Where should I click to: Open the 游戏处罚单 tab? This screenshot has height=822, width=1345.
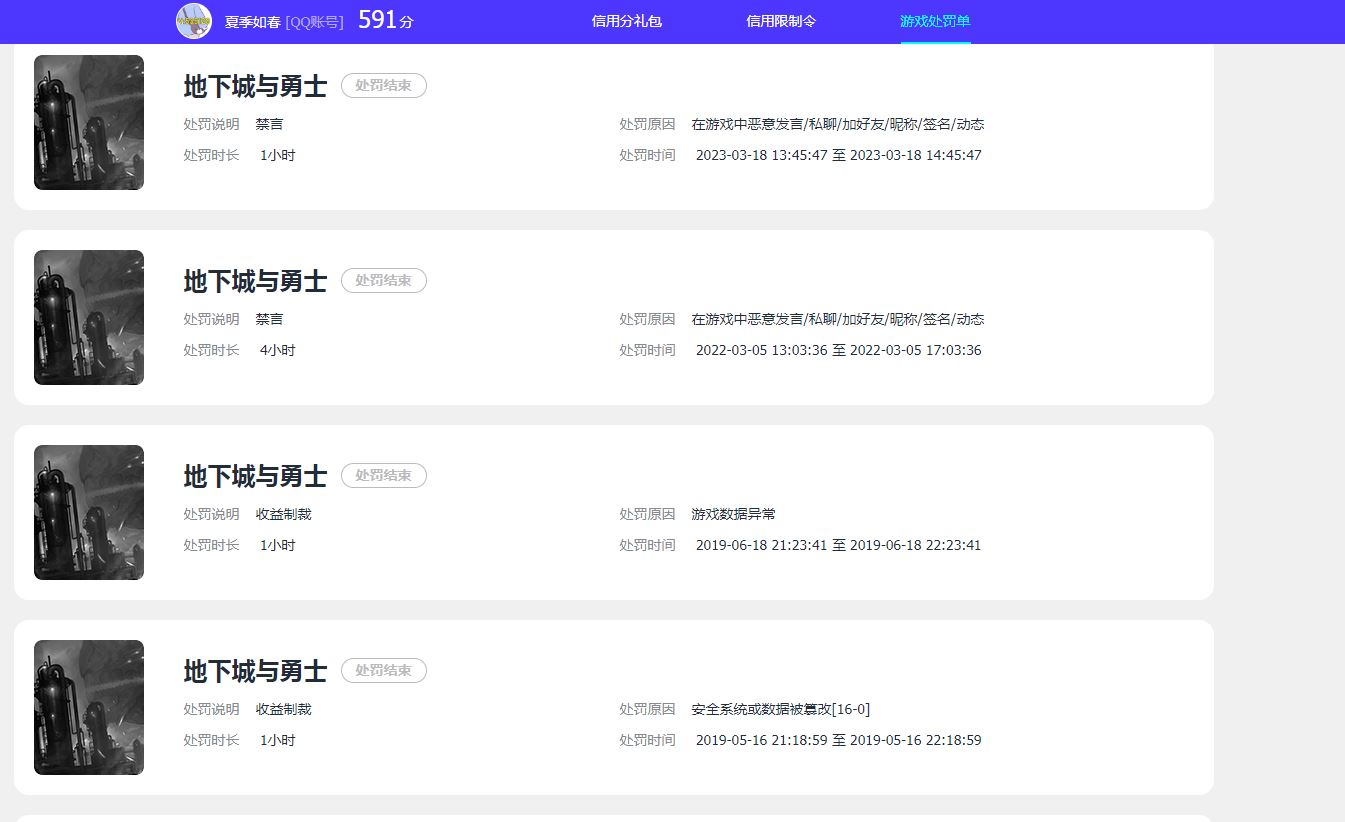click(934, 21)
